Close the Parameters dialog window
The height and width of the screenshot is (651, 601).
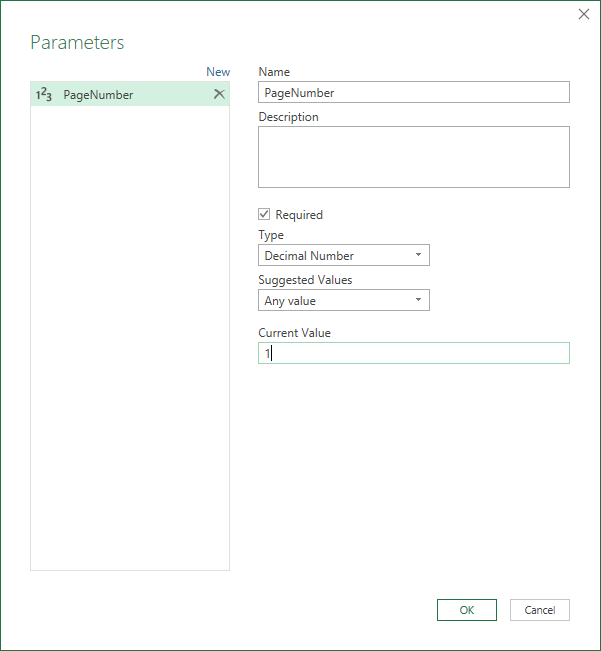tap(584, 14)
